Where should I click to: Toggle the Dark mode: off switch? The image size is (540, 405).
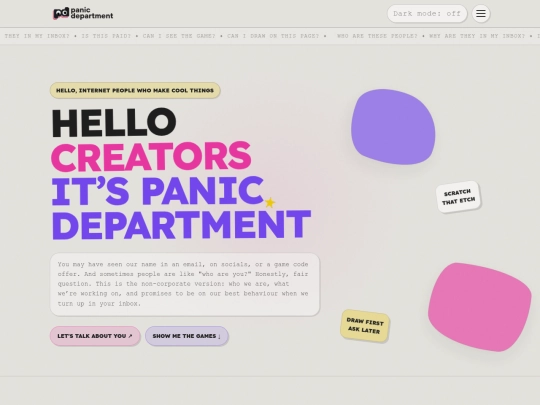pos(427,14)
